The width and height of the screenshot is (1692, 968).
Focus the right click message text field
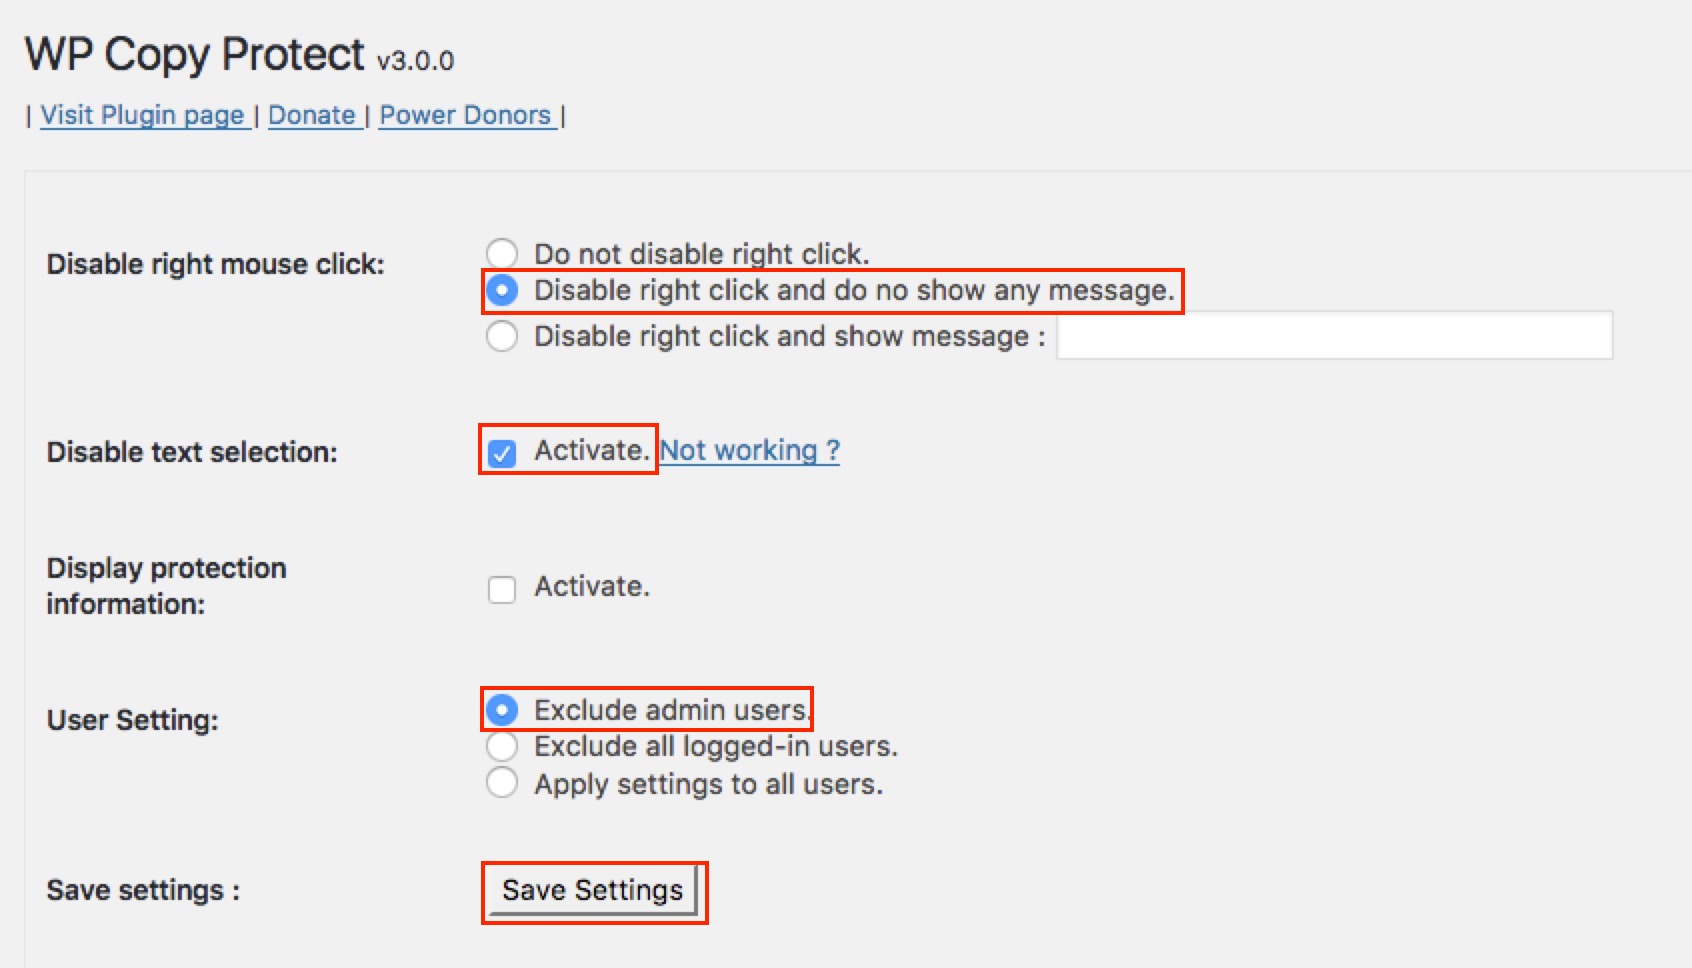click(1334, 336)
